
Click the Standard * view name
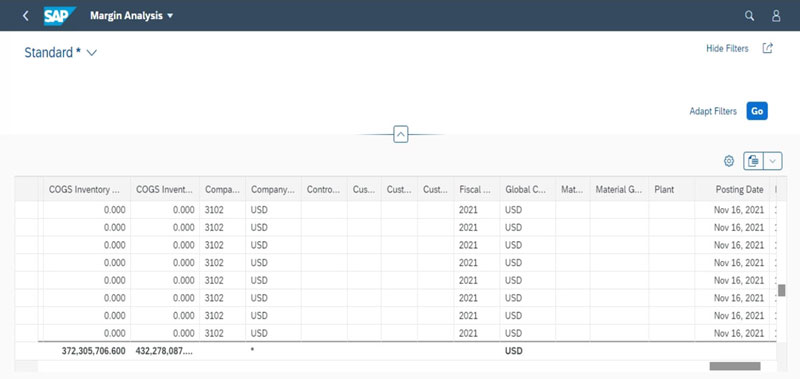(53, 53)
